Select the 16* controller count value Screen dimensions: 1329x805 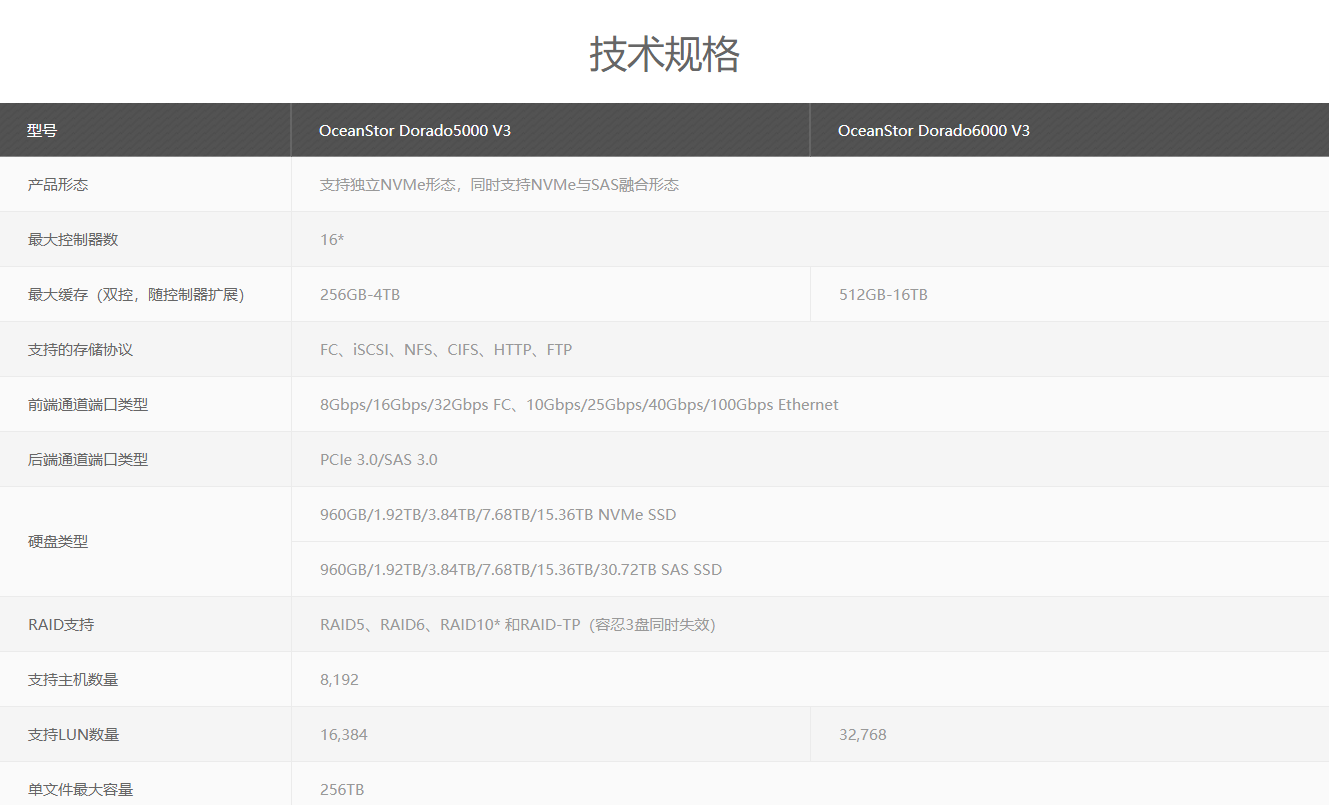[x=332, y=240]
